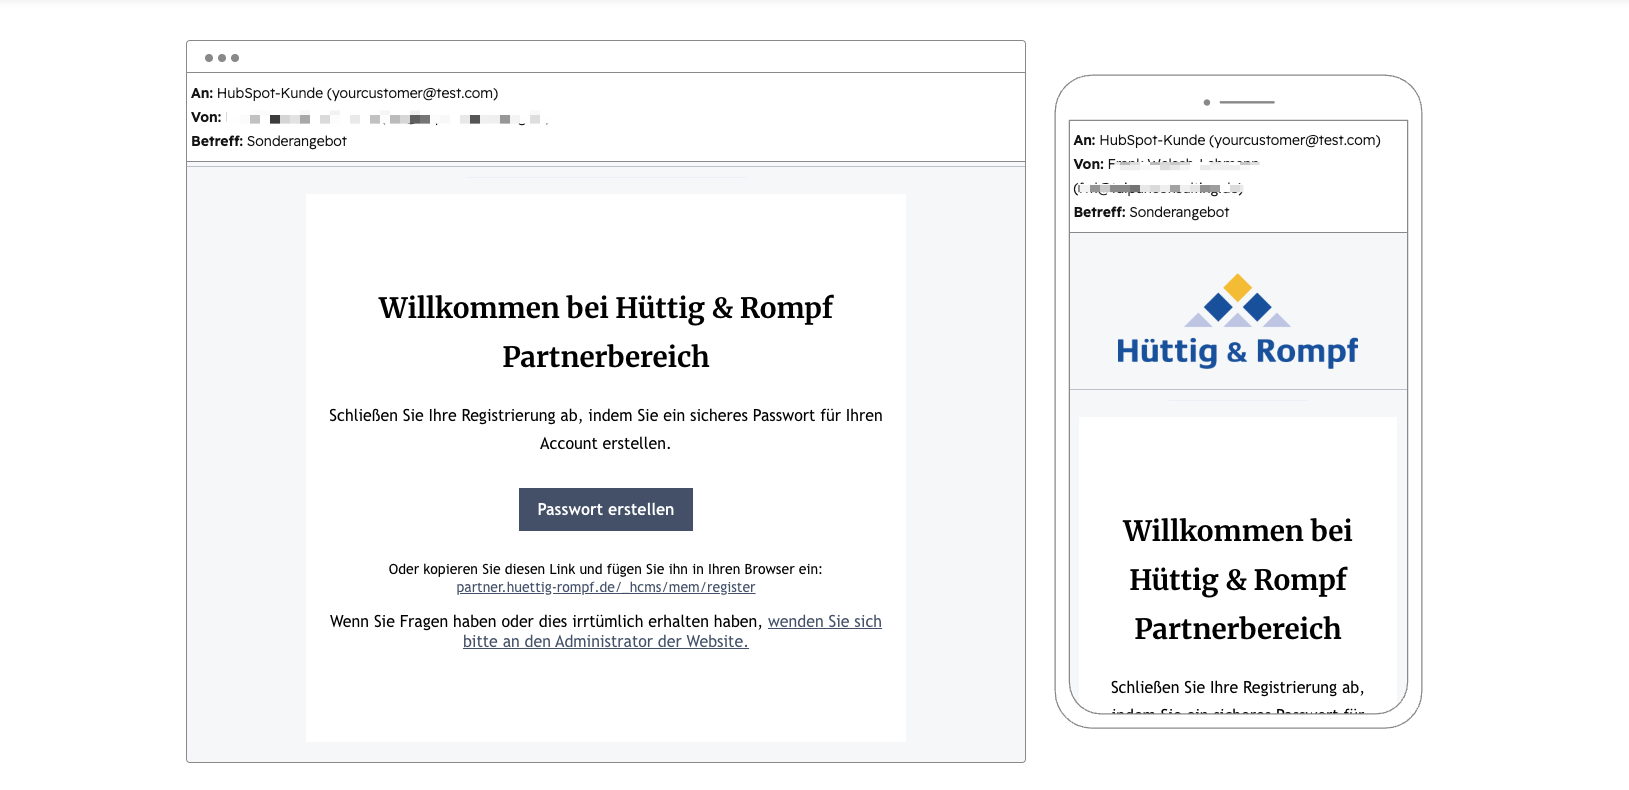This screenshot has width=1629, height=790.
Task: Click the mobile preview 'Betreff: Sonderangebot' line
Action: point(1151,212)
